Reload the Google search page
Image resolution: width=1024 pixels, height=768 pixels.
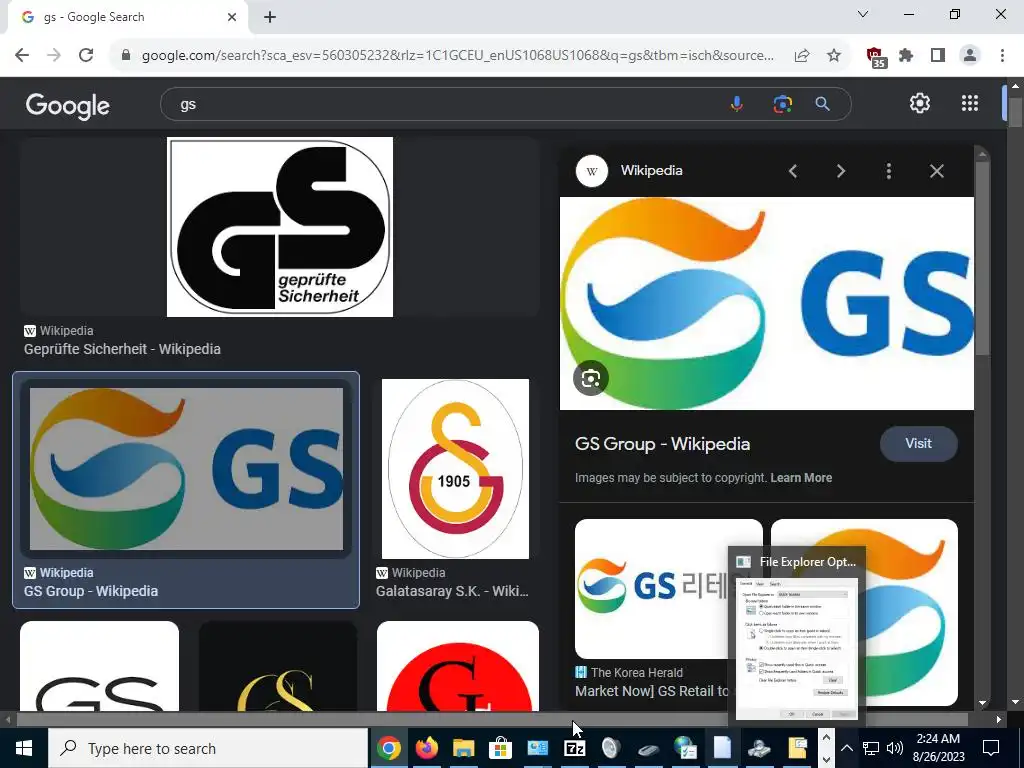pyautogui.click(x=86, y=56)
